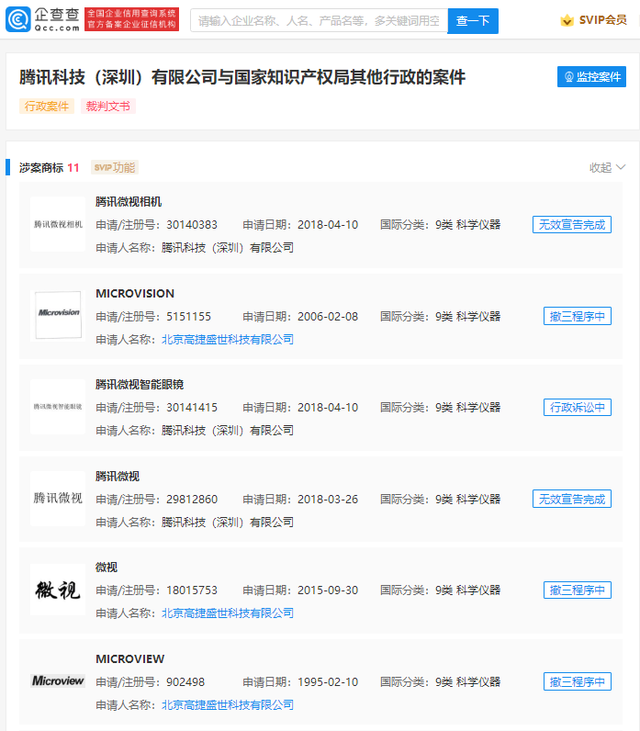
Task: Click 撤三程序中 status for MICROVISION
Action: coord(578,316)
